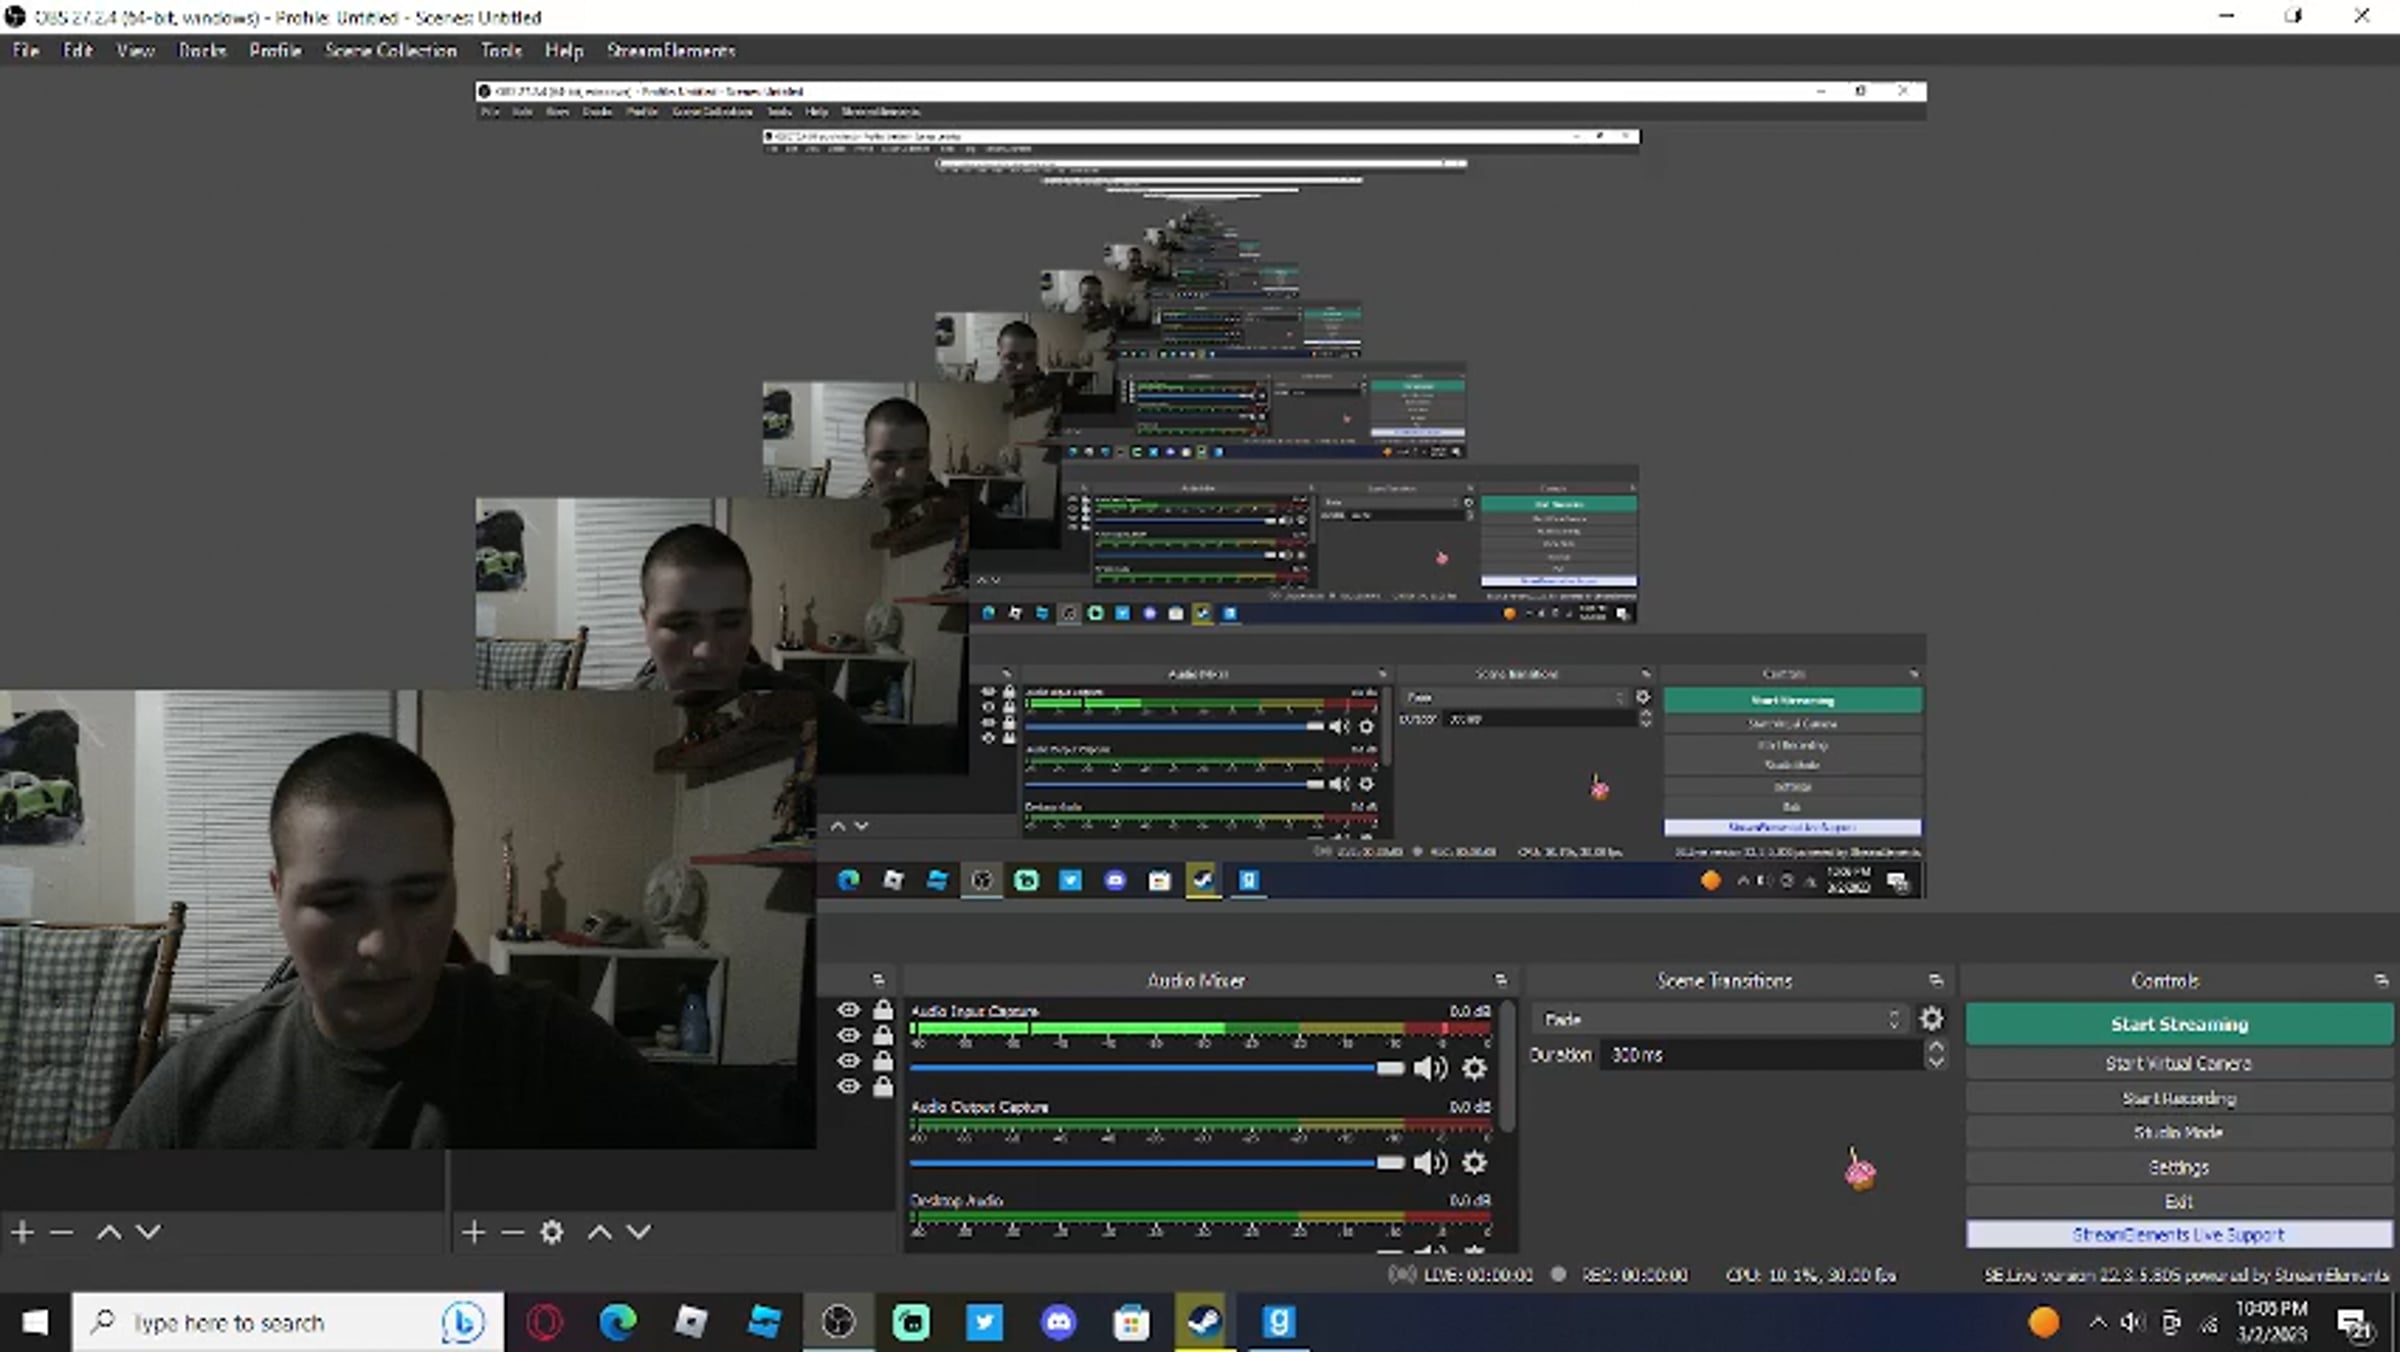The height and width of the screenshot is (1352, 2400).
Task: Adjust the Audio Input Capture volume slider
Action: pyautogui.click(x=1390, y=1069)
